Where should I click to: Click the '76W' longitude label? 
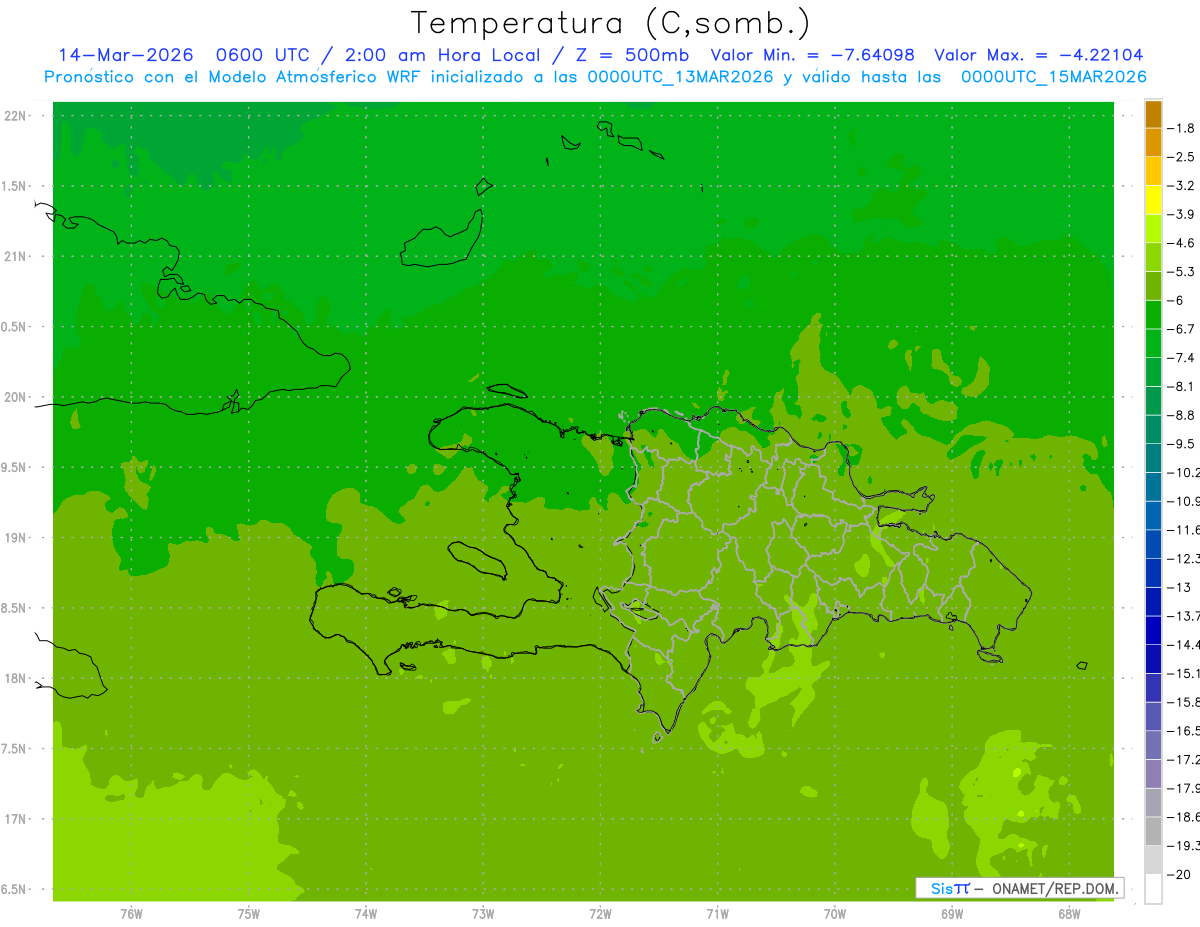tap(131, 914)
